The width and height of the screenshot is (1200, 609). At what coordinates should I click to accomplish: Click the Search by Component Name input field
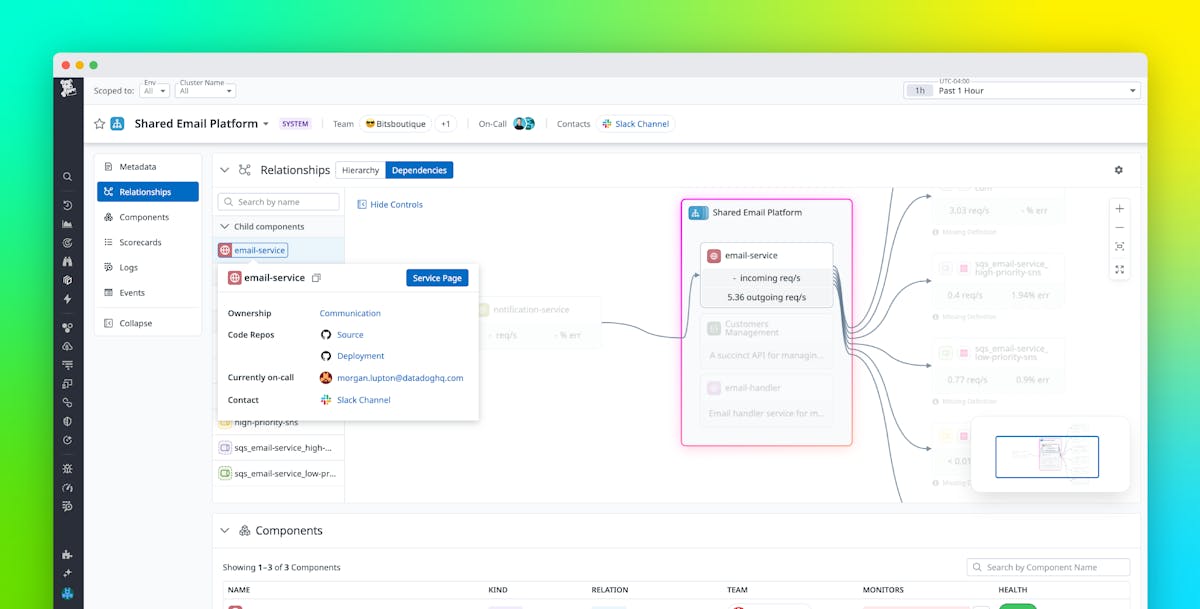click(x=1047, y=567)
